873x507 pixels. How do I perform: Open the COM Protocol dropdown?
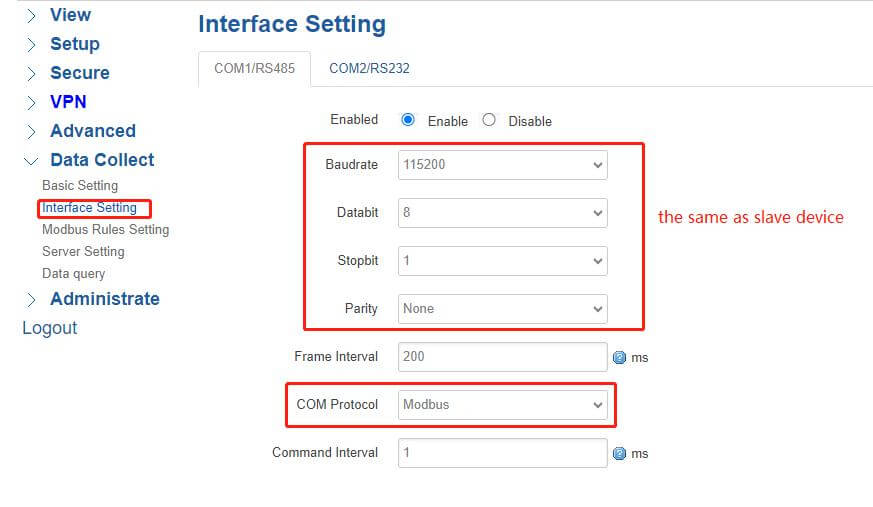point(502,405)
